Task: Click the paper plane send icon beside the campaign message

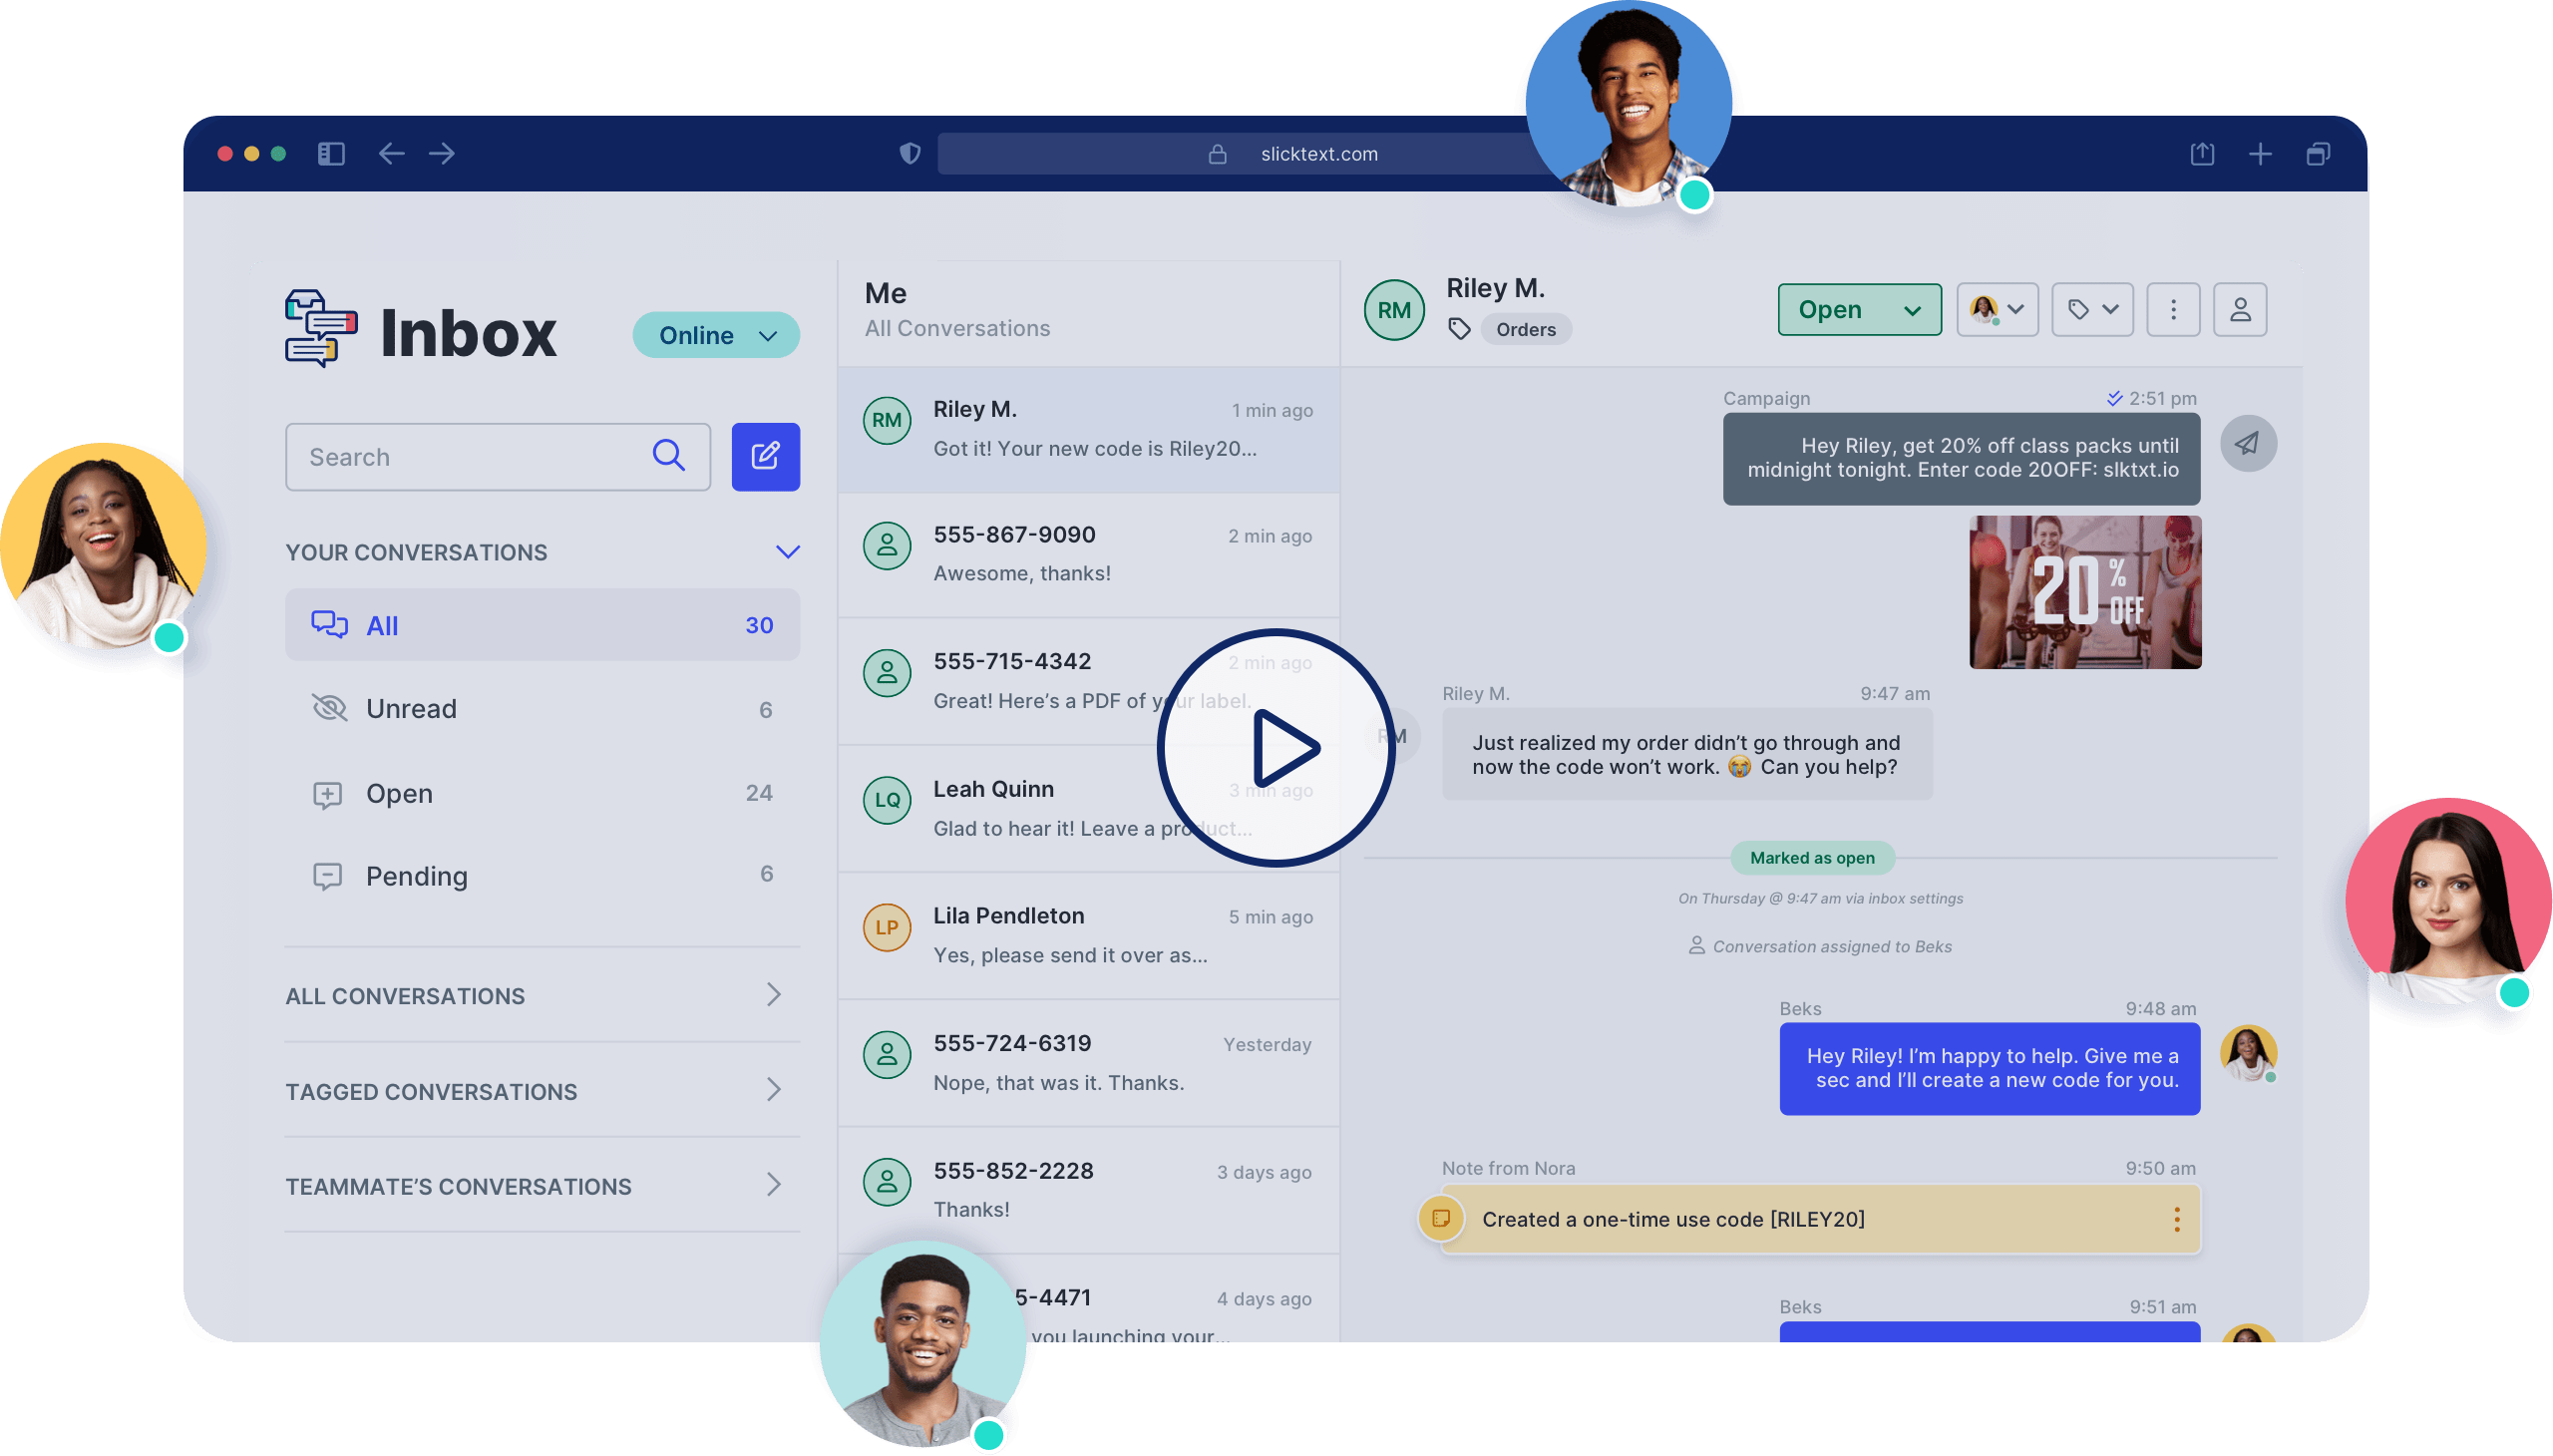Action: [x=2248, y=442]
